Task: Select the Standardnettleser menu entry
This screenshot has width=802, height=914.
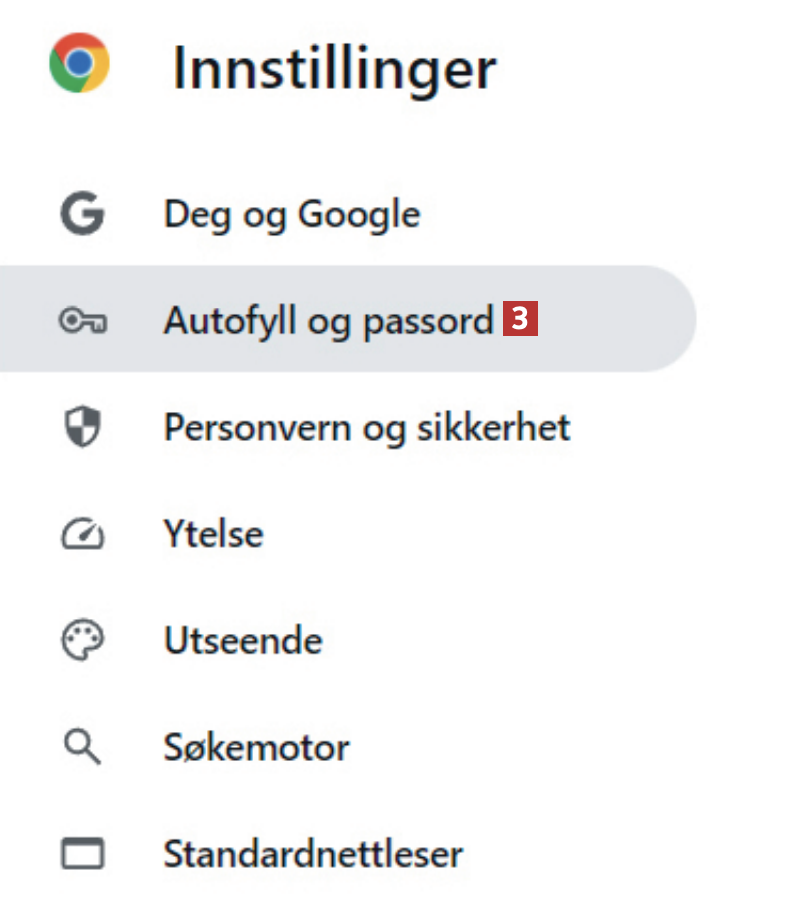Action: [313, 854]
